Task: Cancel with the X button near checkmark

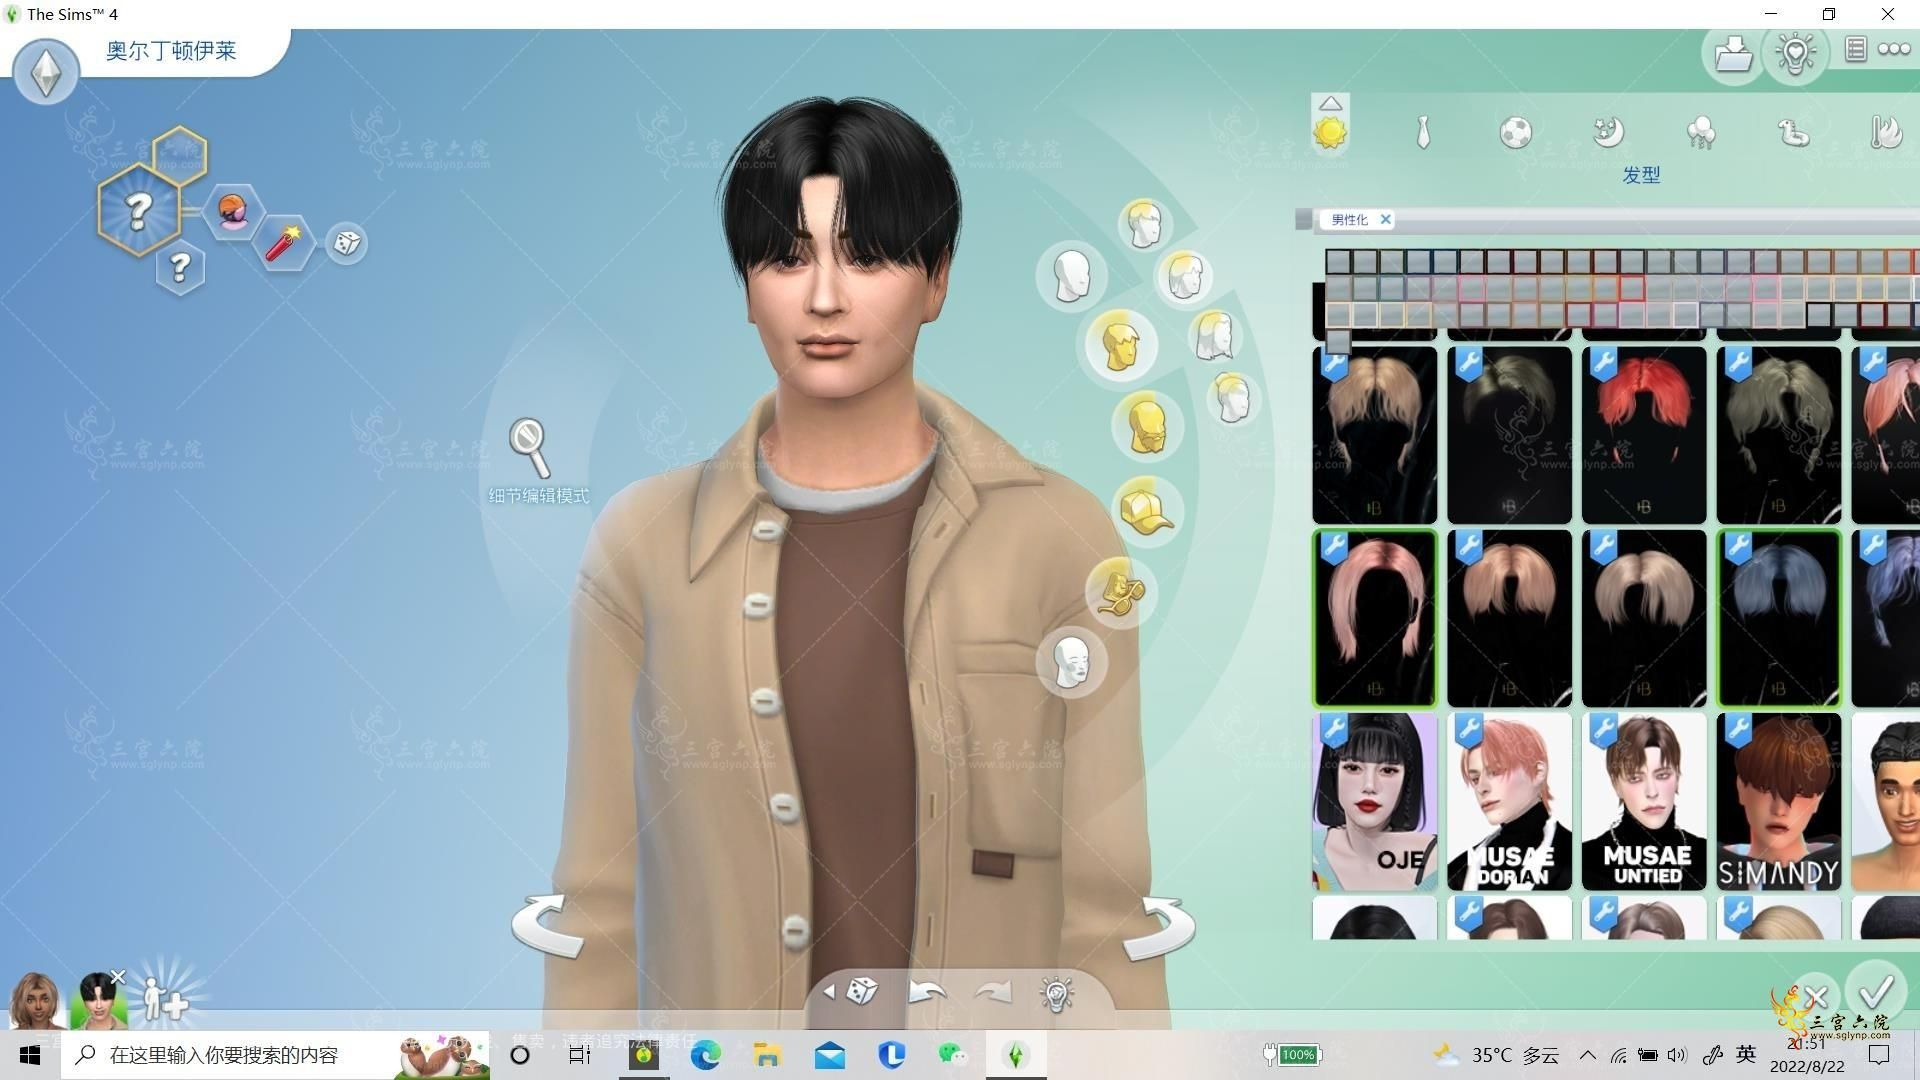Action: coord(1816,996)
